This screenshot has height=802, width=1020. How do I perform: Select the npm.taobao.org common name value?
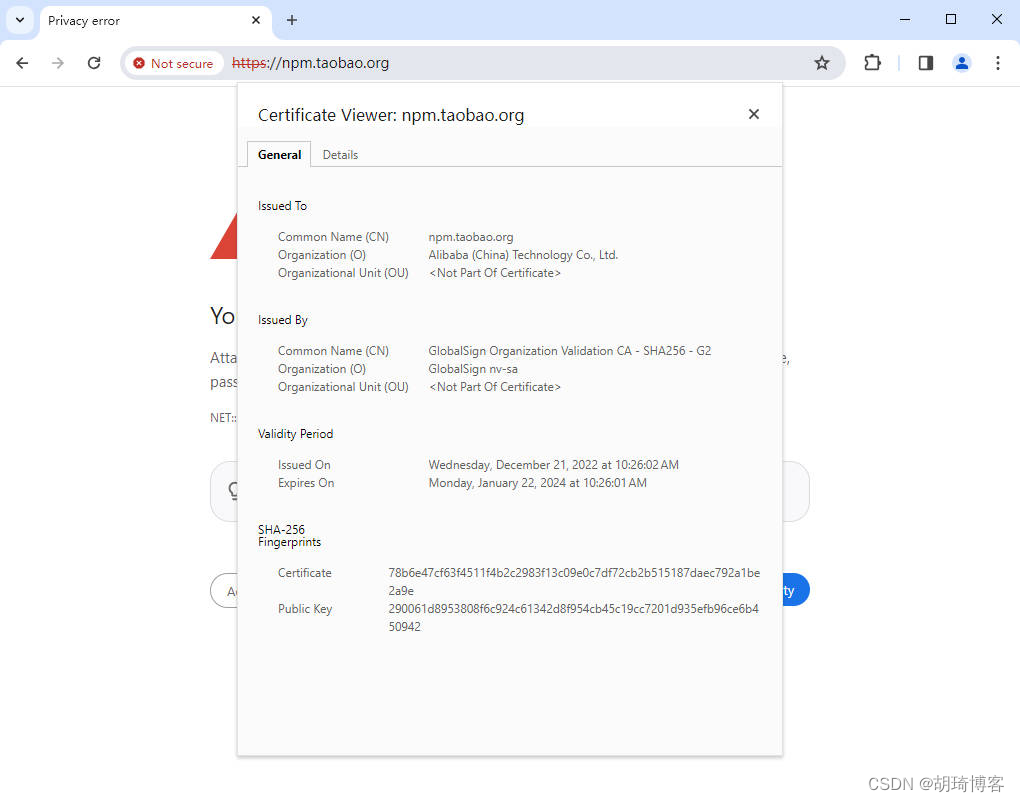[470, 237]
